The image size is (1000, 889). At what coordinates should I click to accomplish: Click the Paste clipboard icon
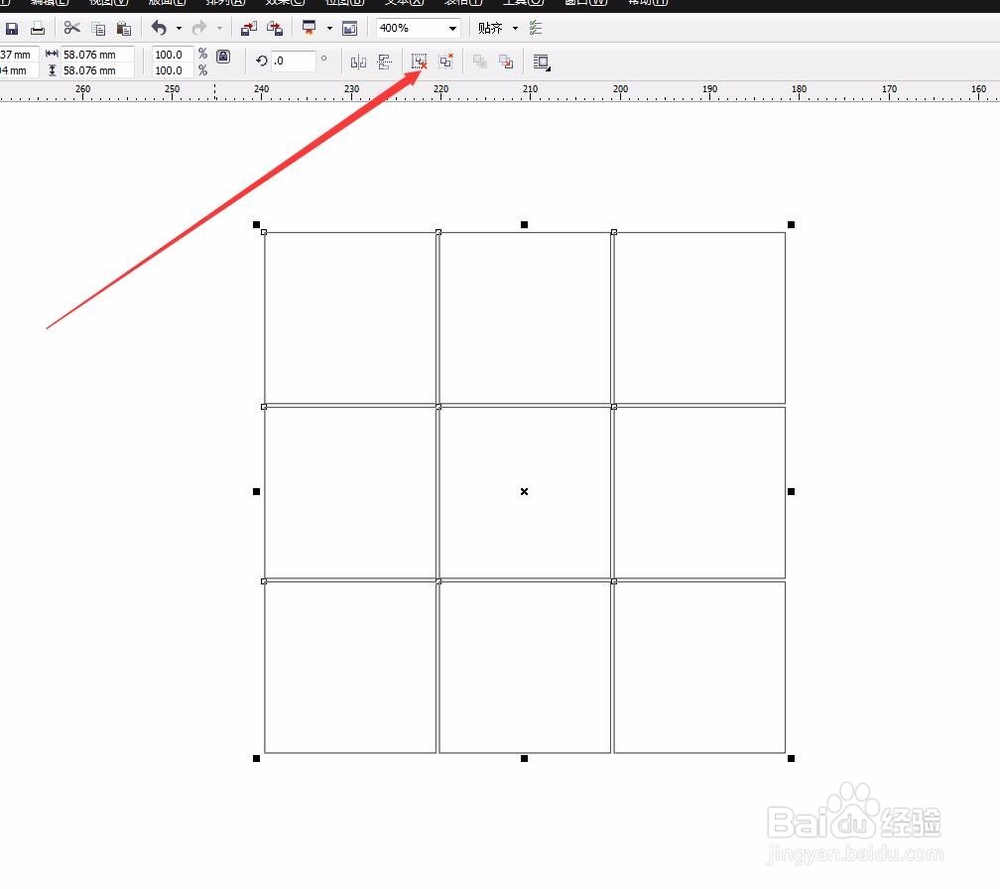124,29
